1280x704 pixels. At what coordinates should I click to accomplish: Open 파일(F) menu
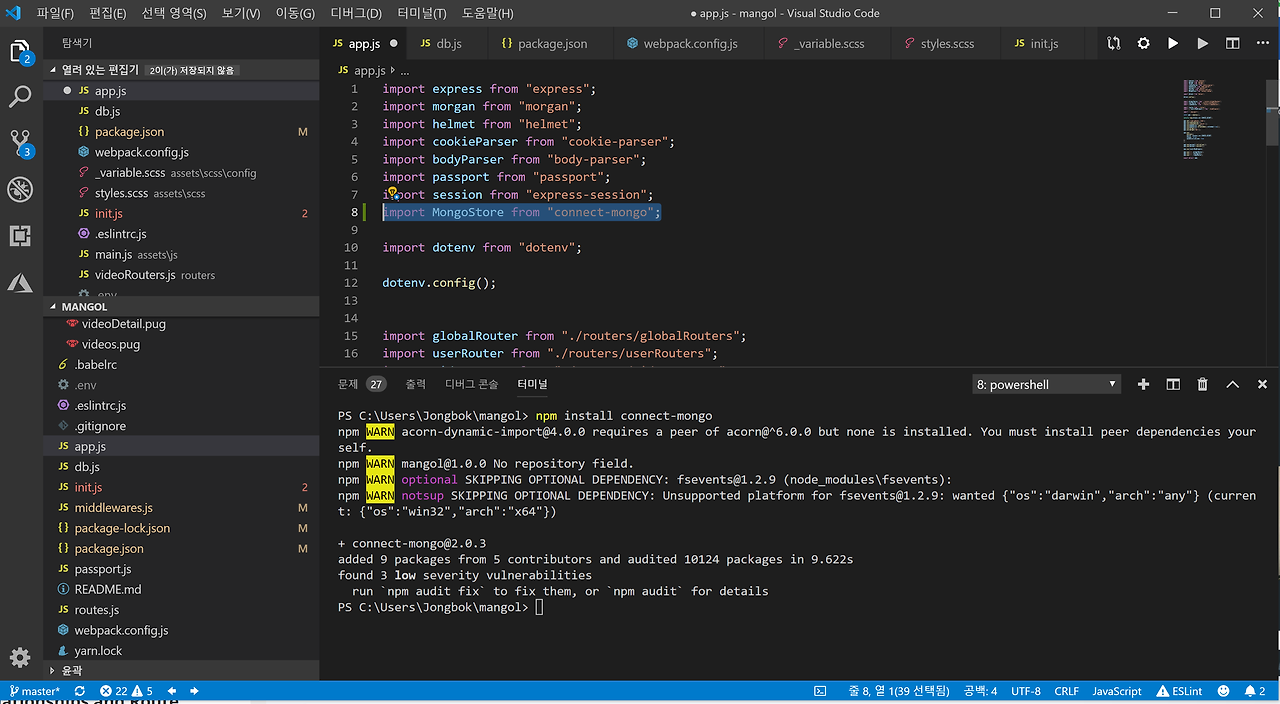(x=55, y=14)
